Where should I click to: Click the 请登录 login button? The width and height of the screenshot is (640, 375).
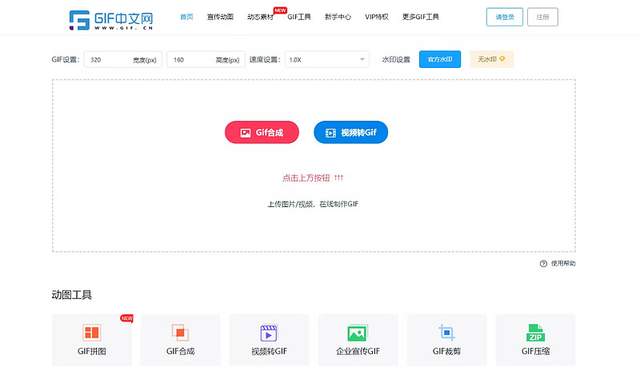[504, 17]
